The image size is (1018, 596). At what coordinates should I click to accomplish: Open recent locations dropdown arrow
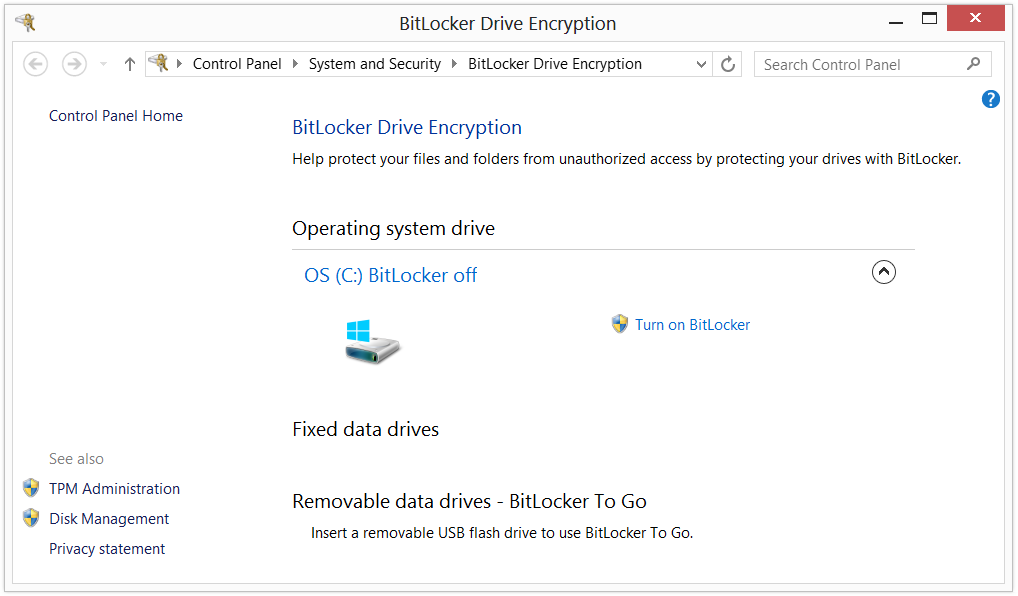click(103, 64)
